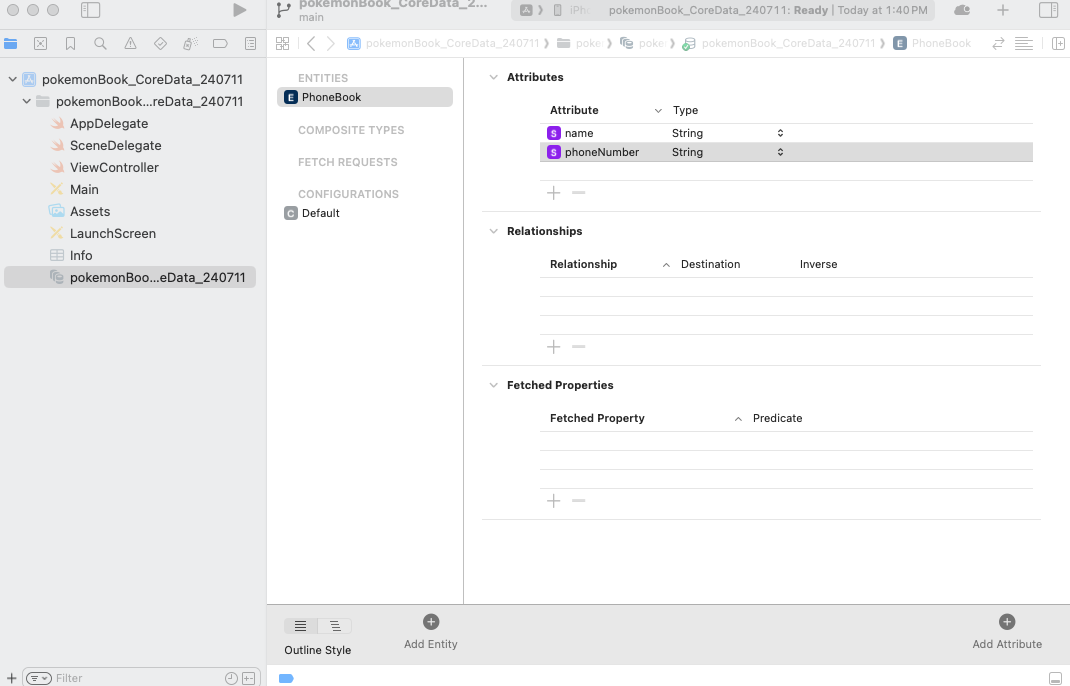Sort by the Attribute column header
1070x686 pixels.
[x=574, y=110]
